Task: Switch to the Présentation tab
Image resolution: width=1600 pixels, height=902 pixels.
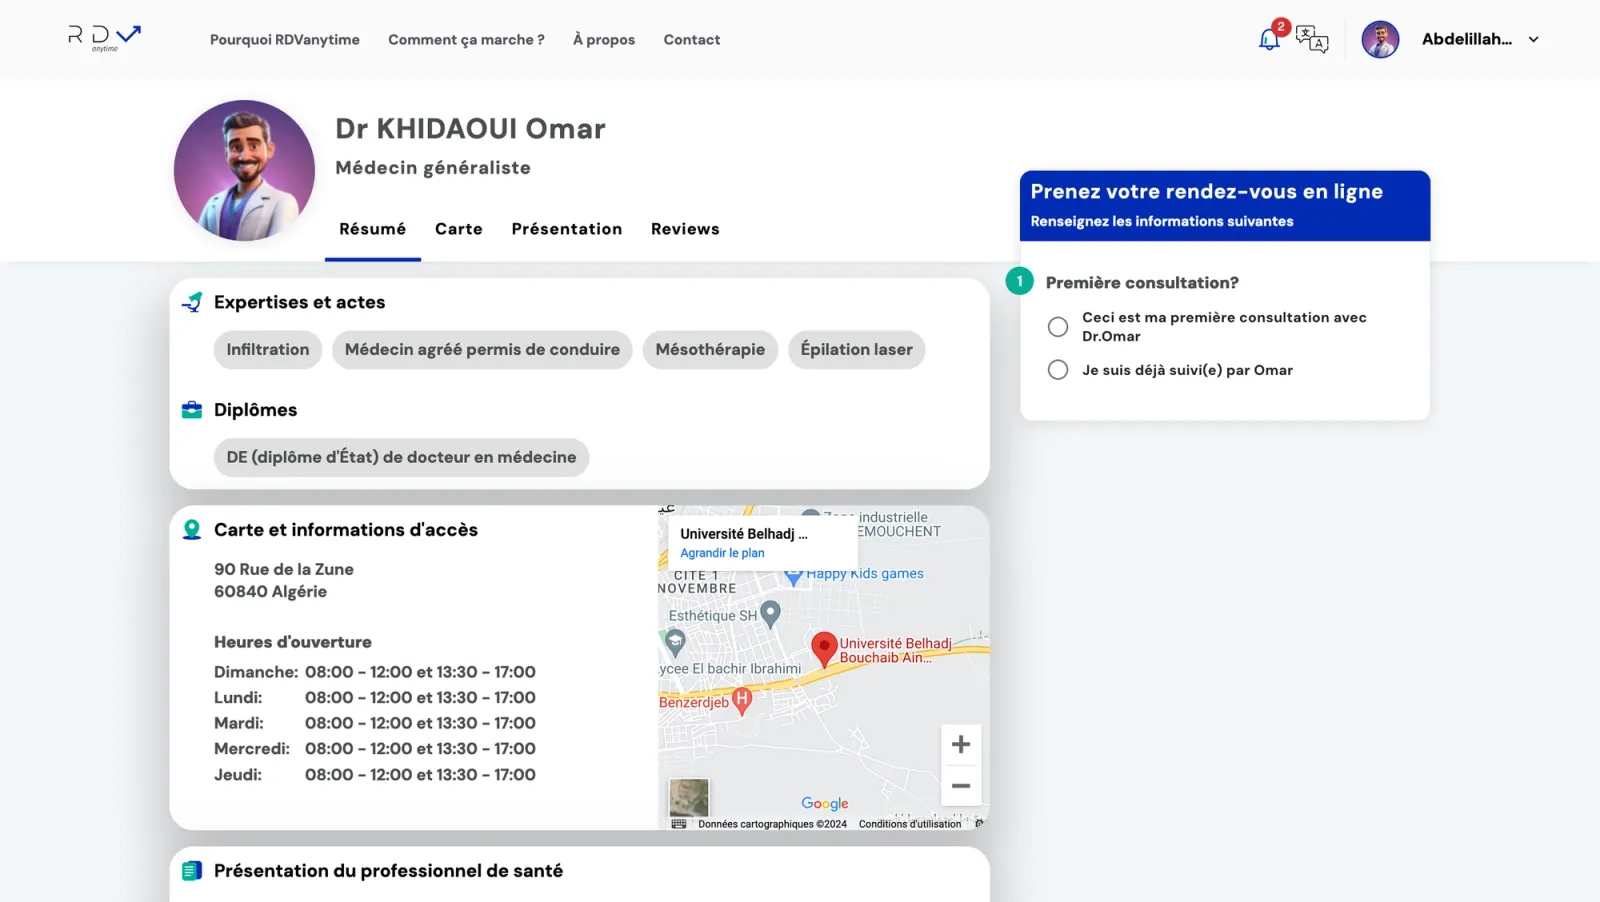Action: [567, 229]
